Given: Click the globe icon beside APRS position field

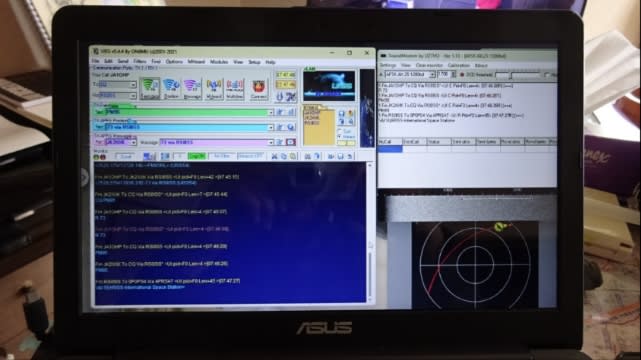Looking at the screenshot, I should [x=291, y=127].
